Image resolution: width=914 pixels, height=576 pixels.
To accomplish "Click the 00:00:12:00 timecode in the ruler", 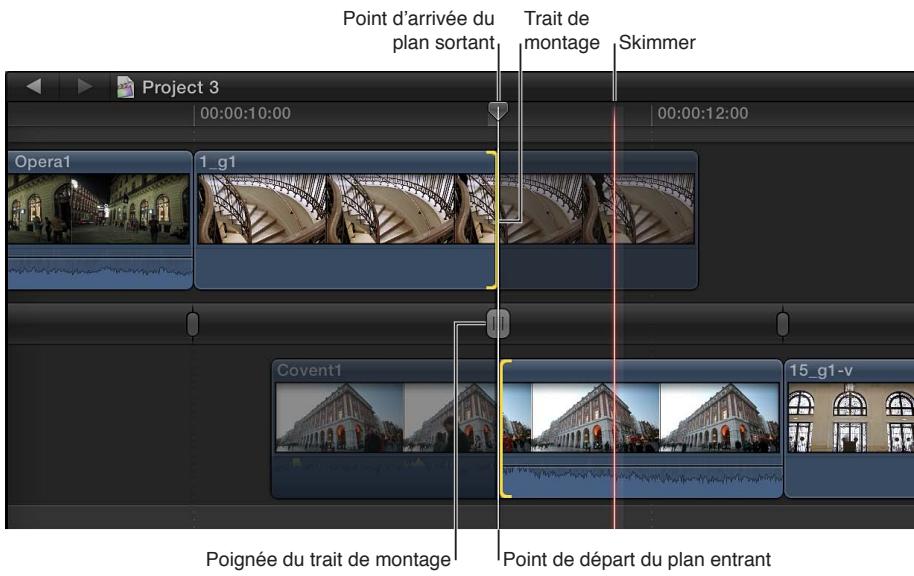I will pos(703,113).
